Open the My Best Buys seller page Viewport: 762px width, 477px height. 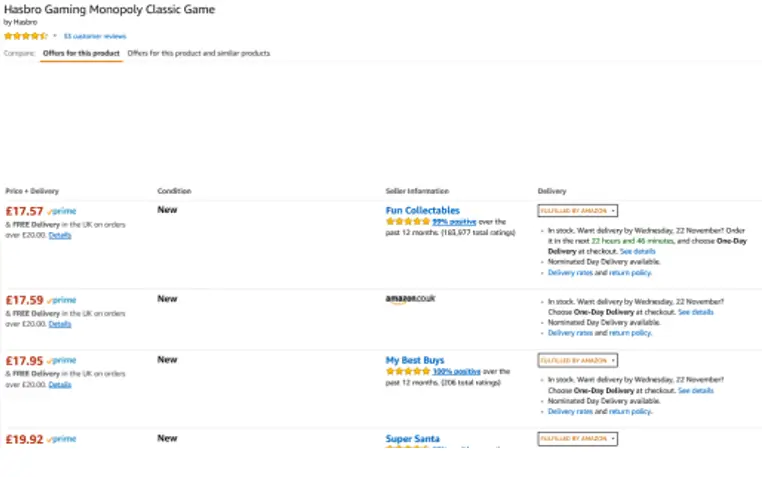(x=415, y=360)
